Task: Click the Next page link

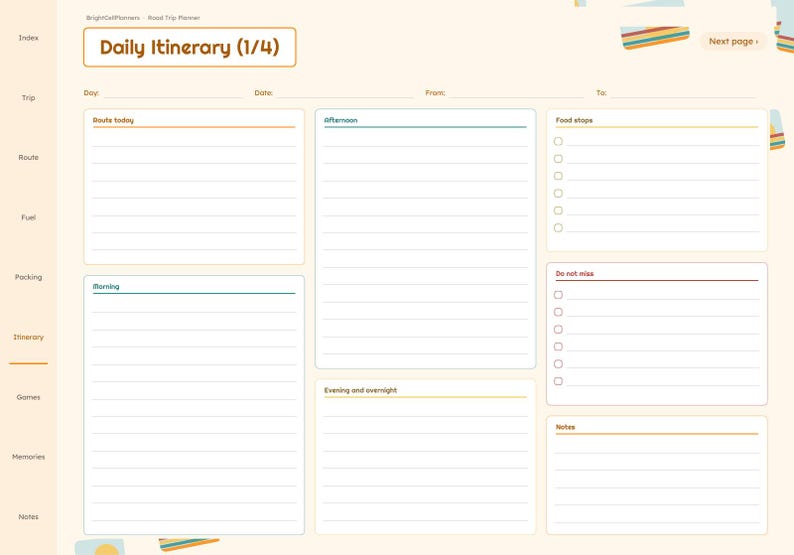Action: (733, 42)
